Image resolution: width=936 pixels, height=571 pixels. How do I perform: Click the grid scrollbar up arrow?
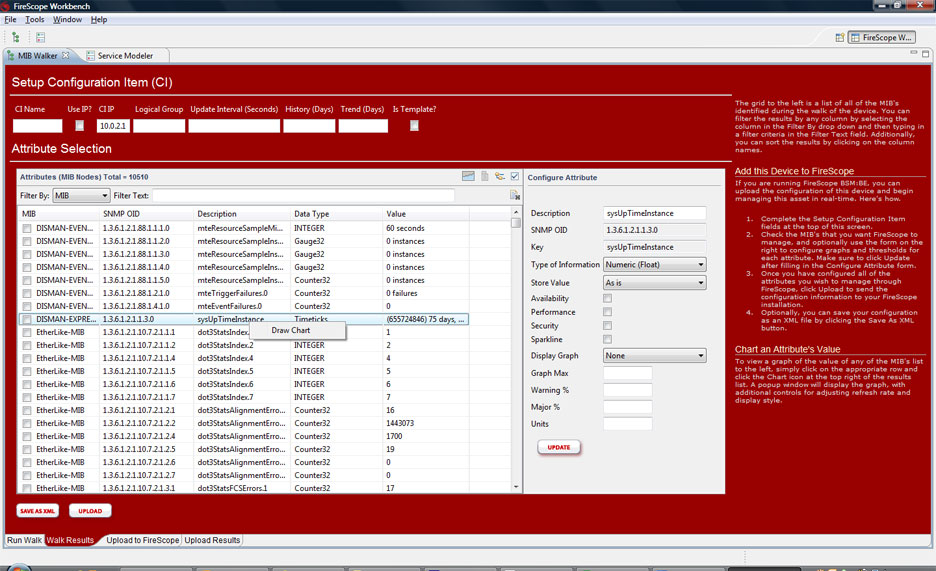(516, 212)
